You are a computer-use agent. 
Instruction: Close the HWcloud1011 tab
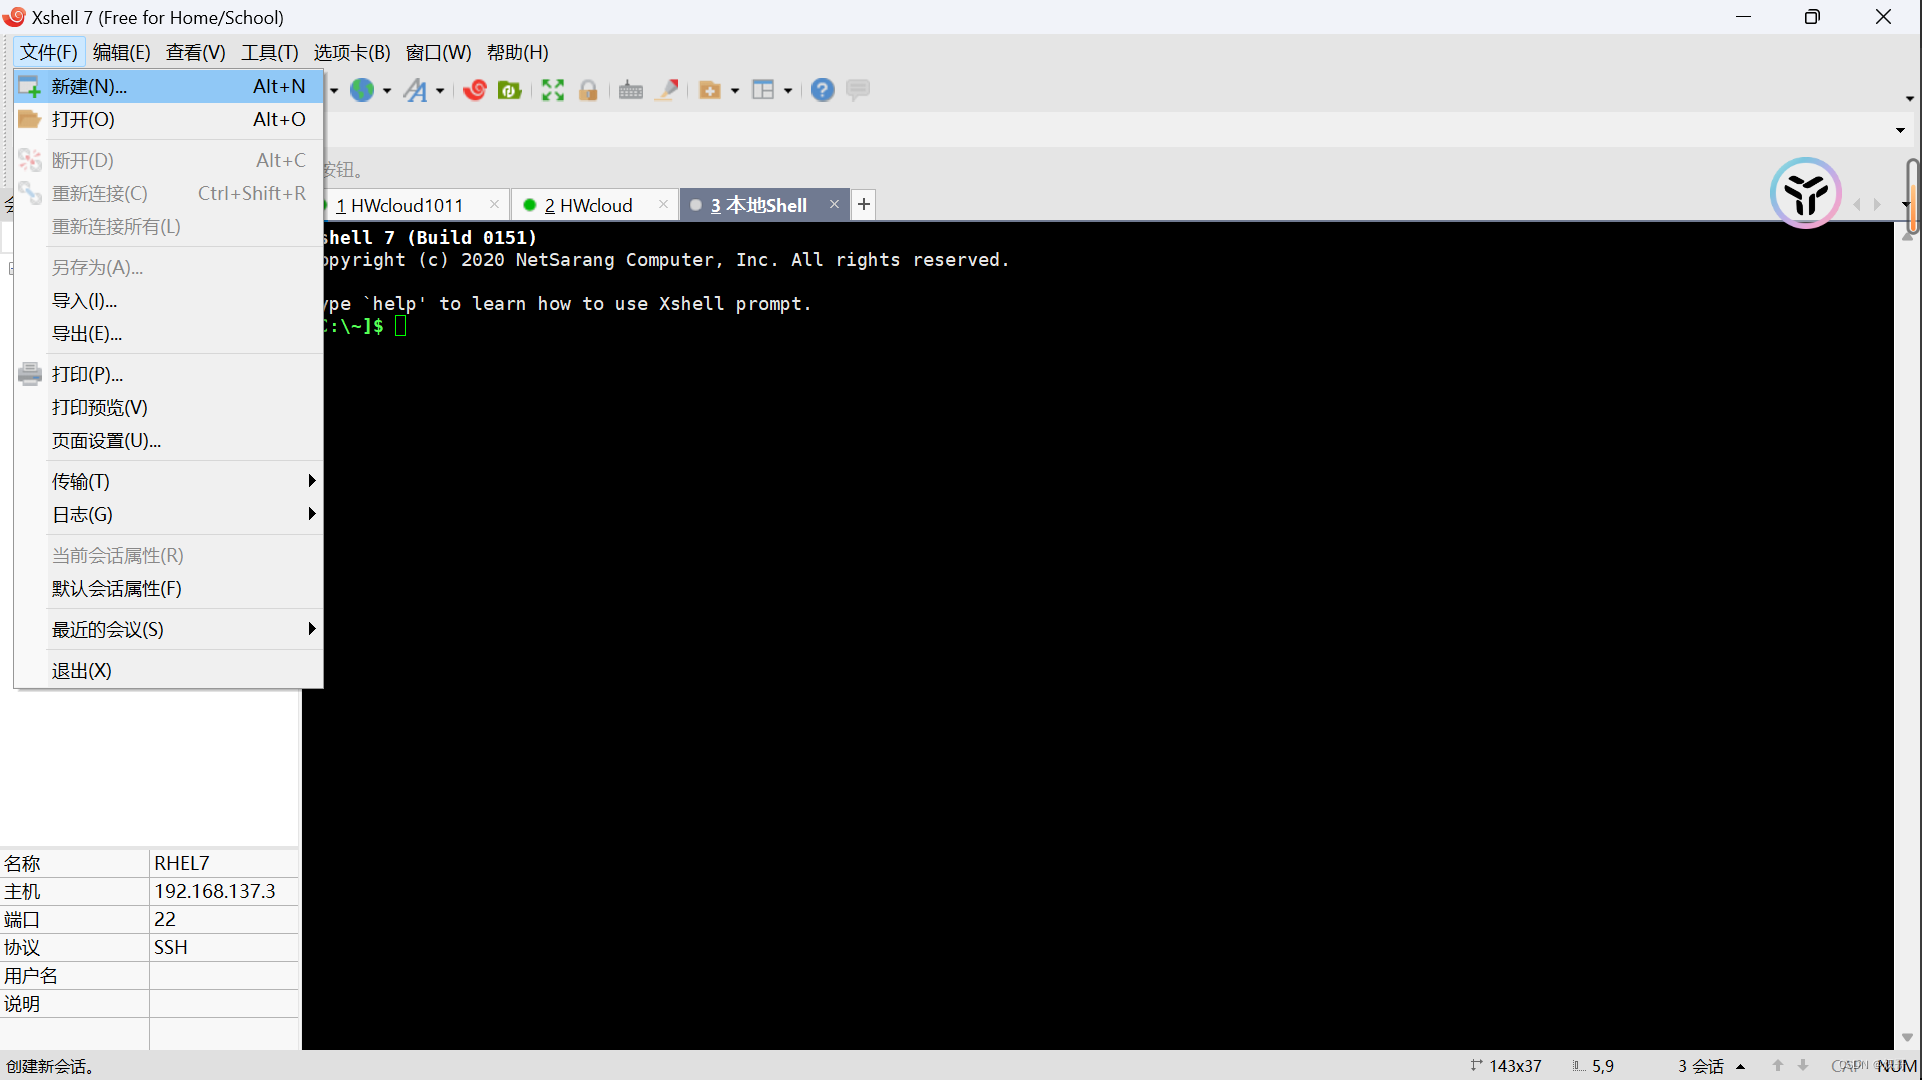494,204
